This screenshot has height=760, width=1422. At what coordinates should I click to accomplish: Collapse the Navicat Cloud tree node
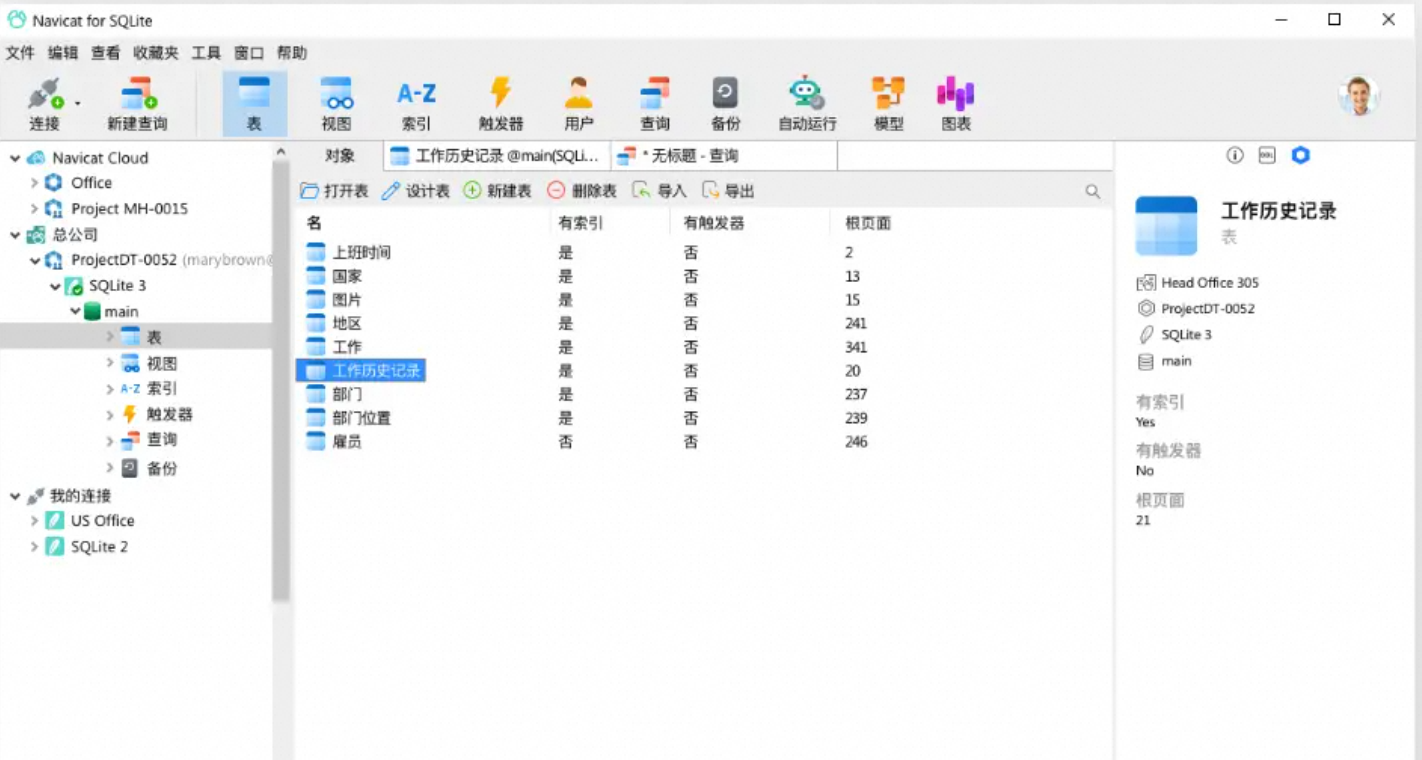pyautogui.click(x=15, y=158)
